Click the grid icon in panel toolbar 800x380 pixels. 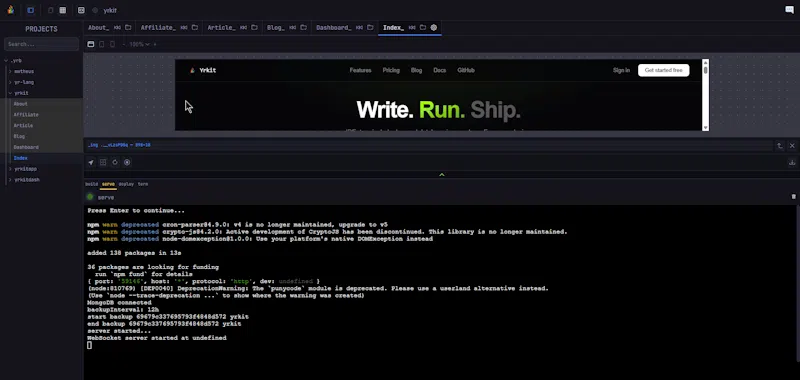103,162
